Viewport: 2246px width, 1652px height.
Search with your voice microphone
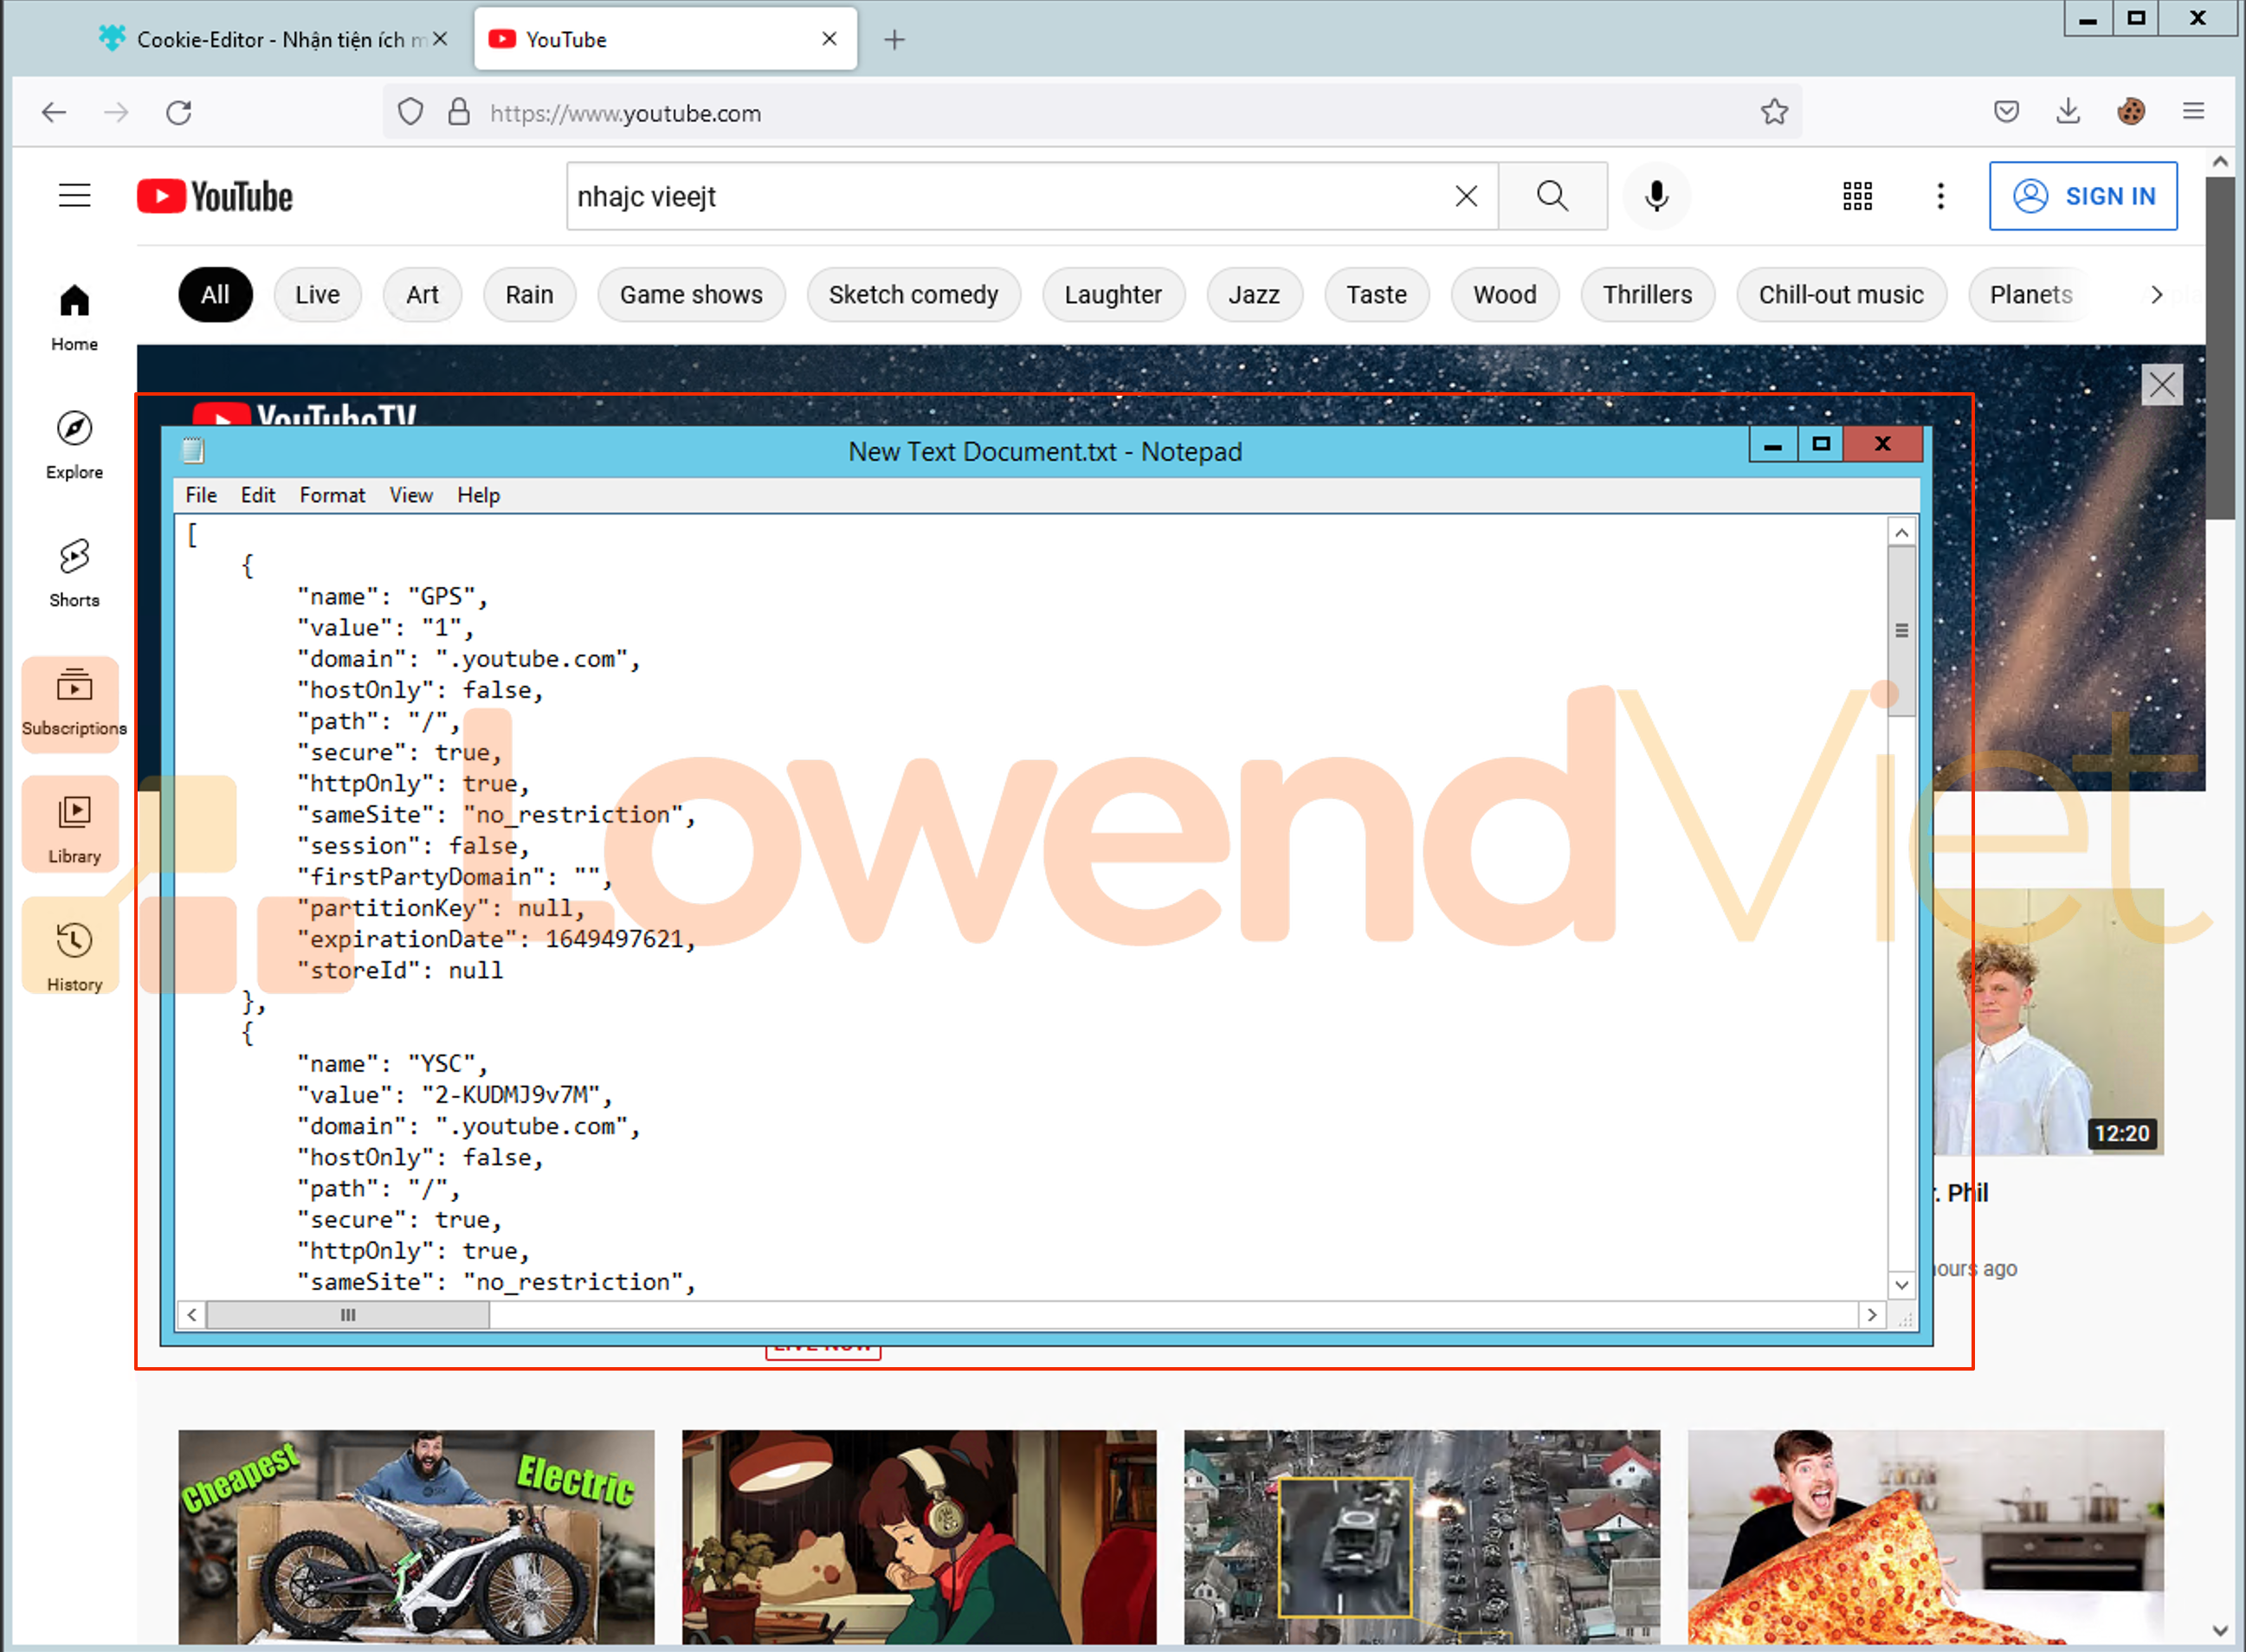point(1656,196)
